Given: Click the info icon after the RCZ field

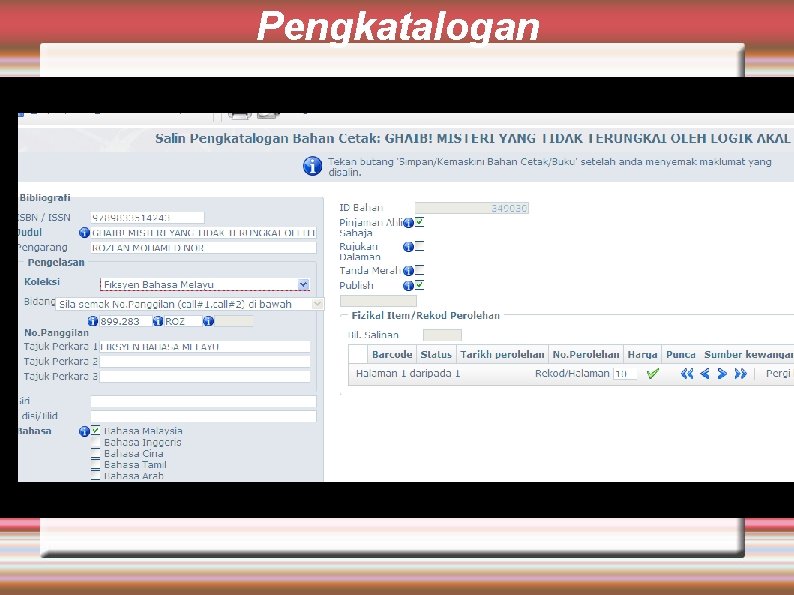Looking at the screenshot, I should (208, 321).
